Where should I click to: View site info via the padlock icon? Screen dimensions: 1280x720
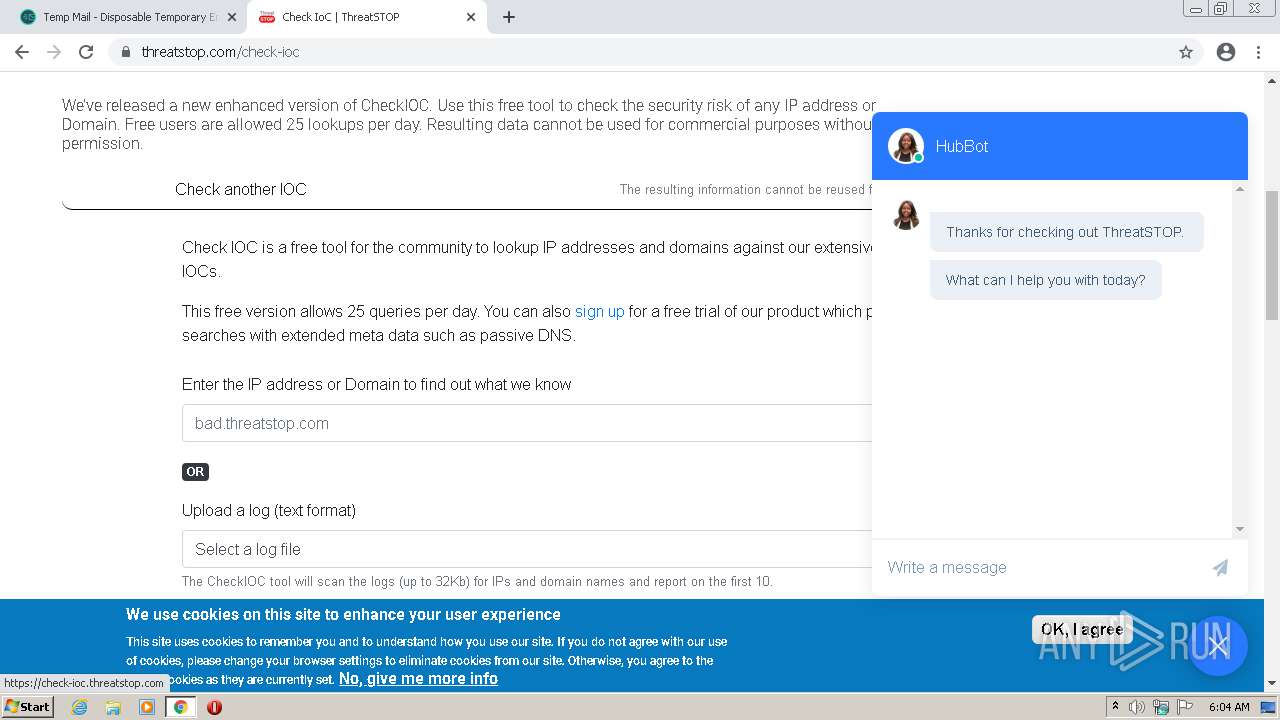click(125, 52)
